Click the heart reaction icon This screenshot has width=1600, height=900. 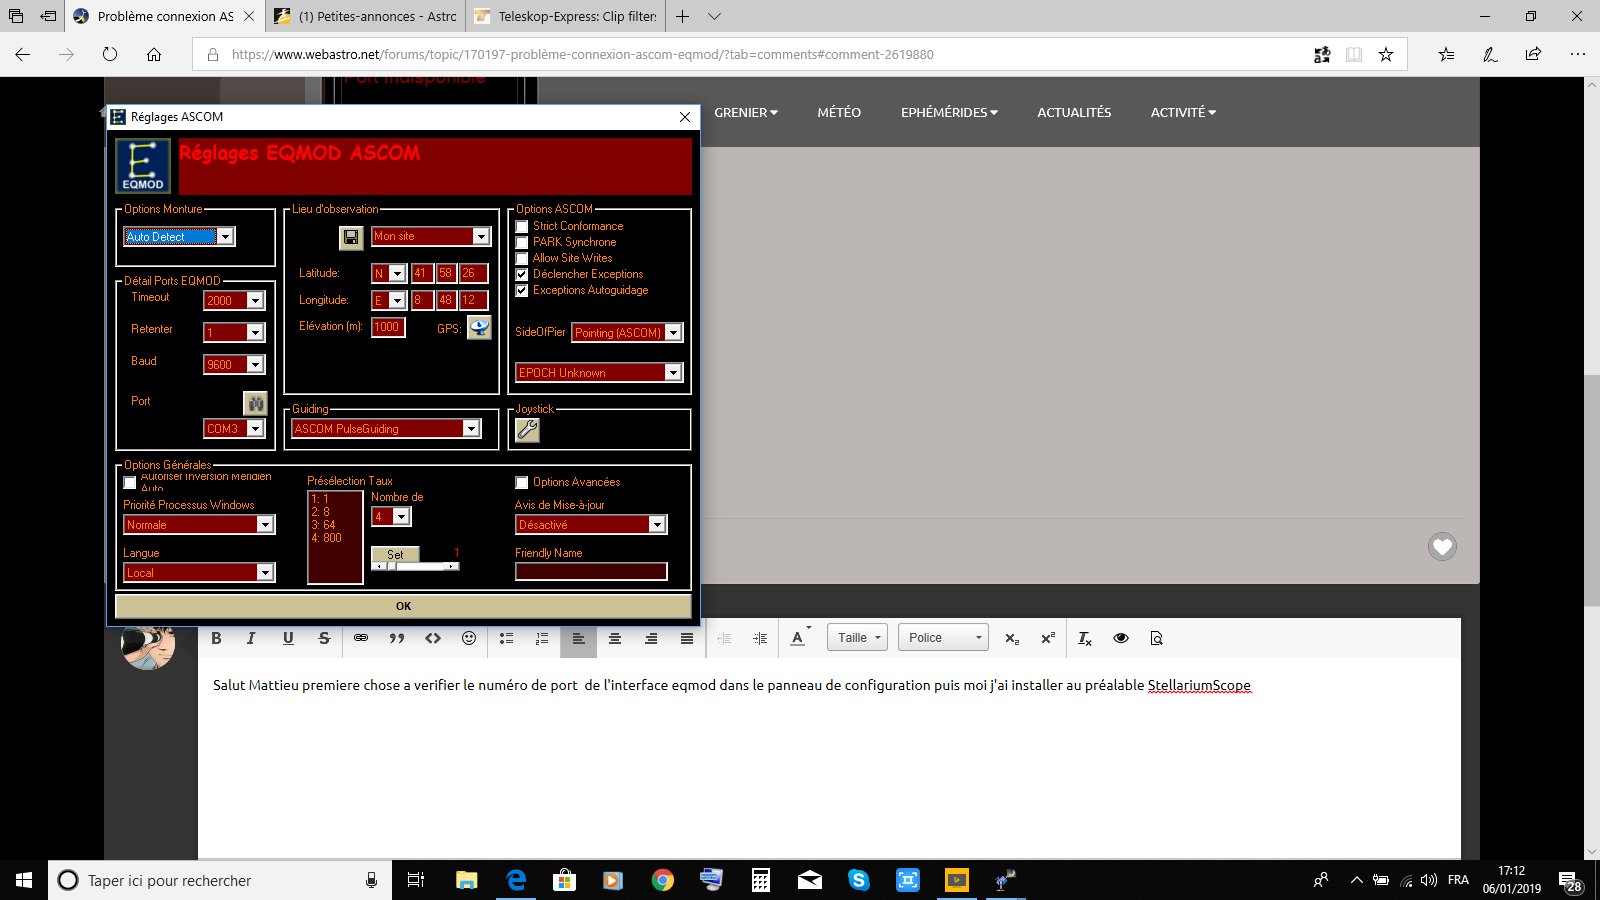coord(1442,546)
